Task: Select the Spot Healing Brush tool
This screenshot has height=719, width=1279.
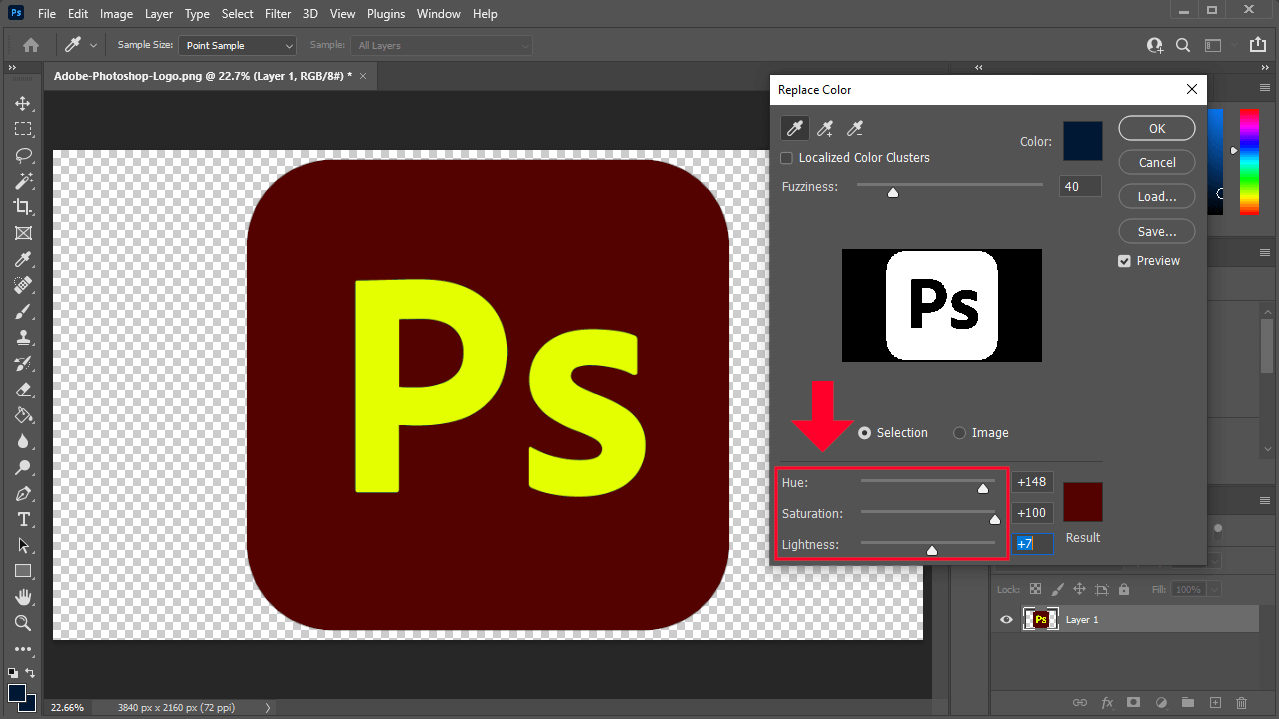Action: pos(23,285)
